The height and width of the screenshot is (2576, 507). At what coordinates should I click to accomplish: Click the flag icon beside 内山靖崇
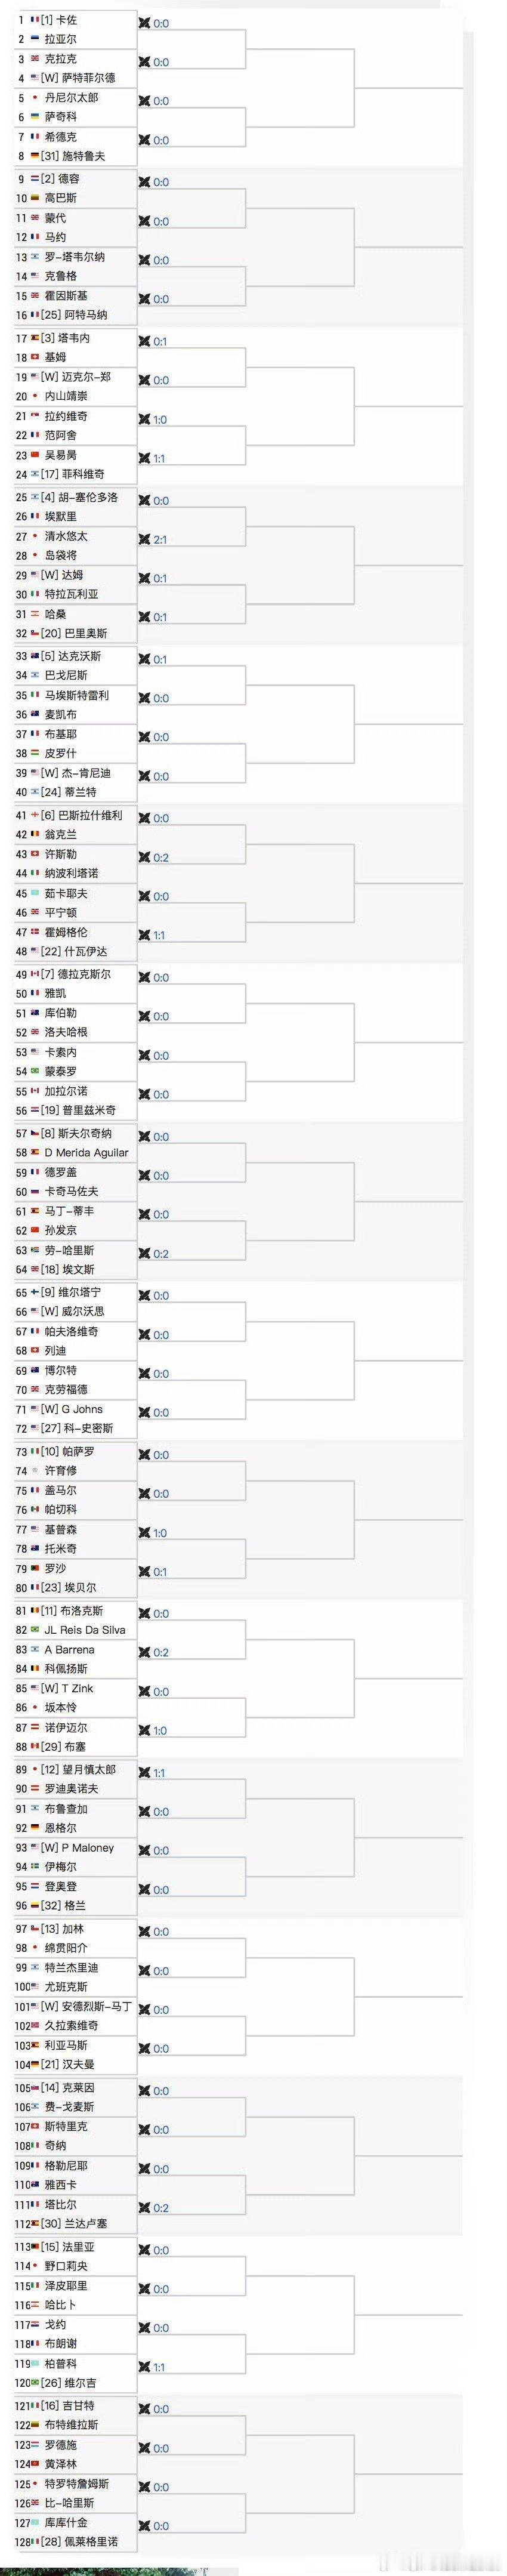click(x=36, y=396)
